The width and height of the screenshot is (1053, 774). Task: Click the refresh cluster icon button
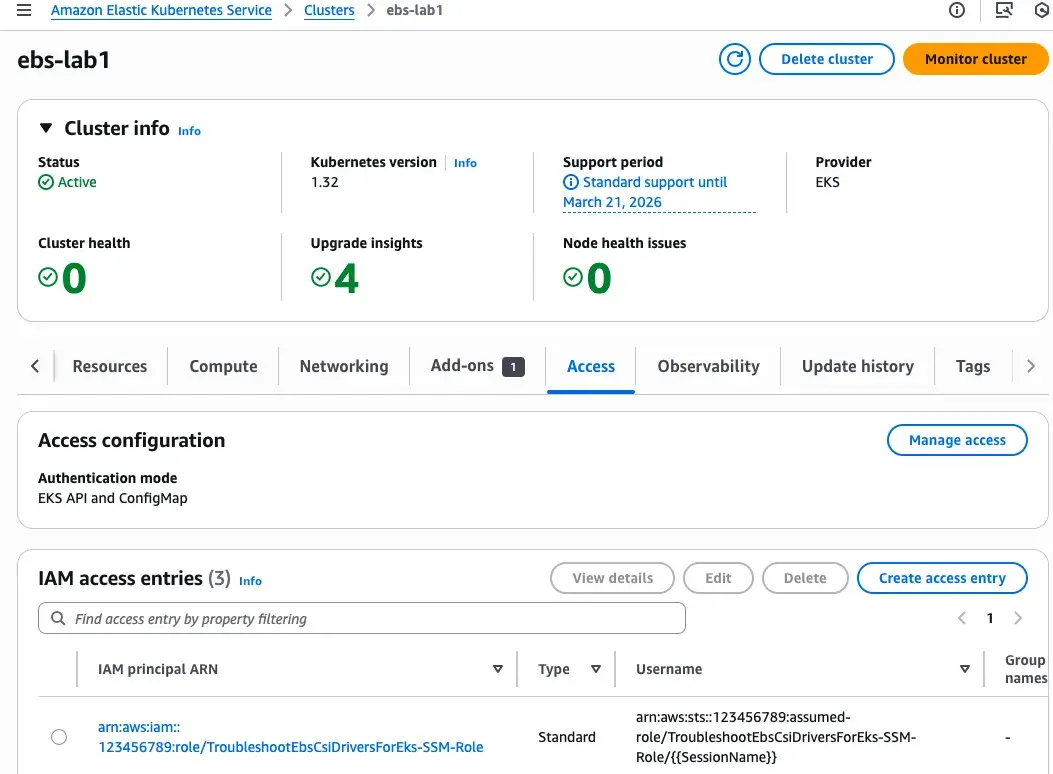tap(735, 59)
